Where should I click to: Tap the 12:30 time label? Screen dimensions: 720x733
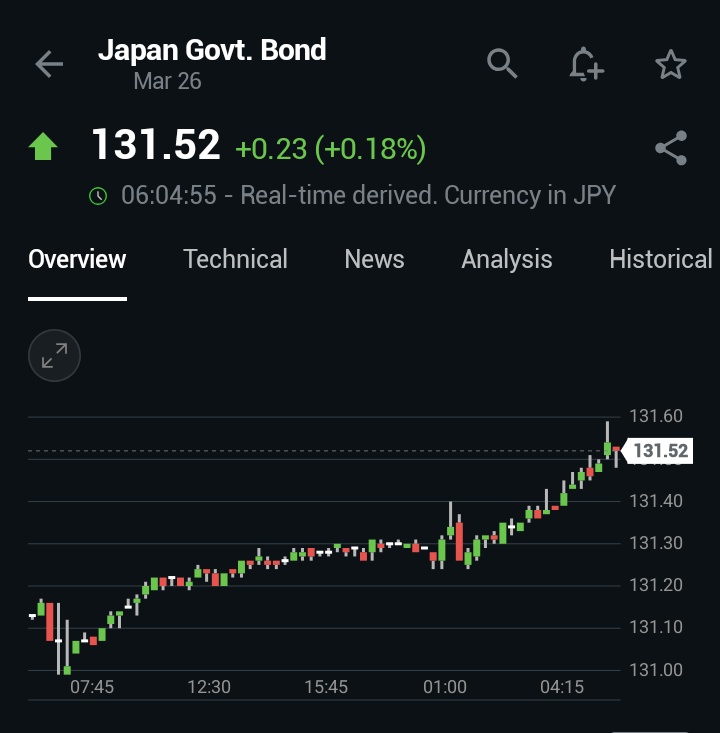click(209, 687)
